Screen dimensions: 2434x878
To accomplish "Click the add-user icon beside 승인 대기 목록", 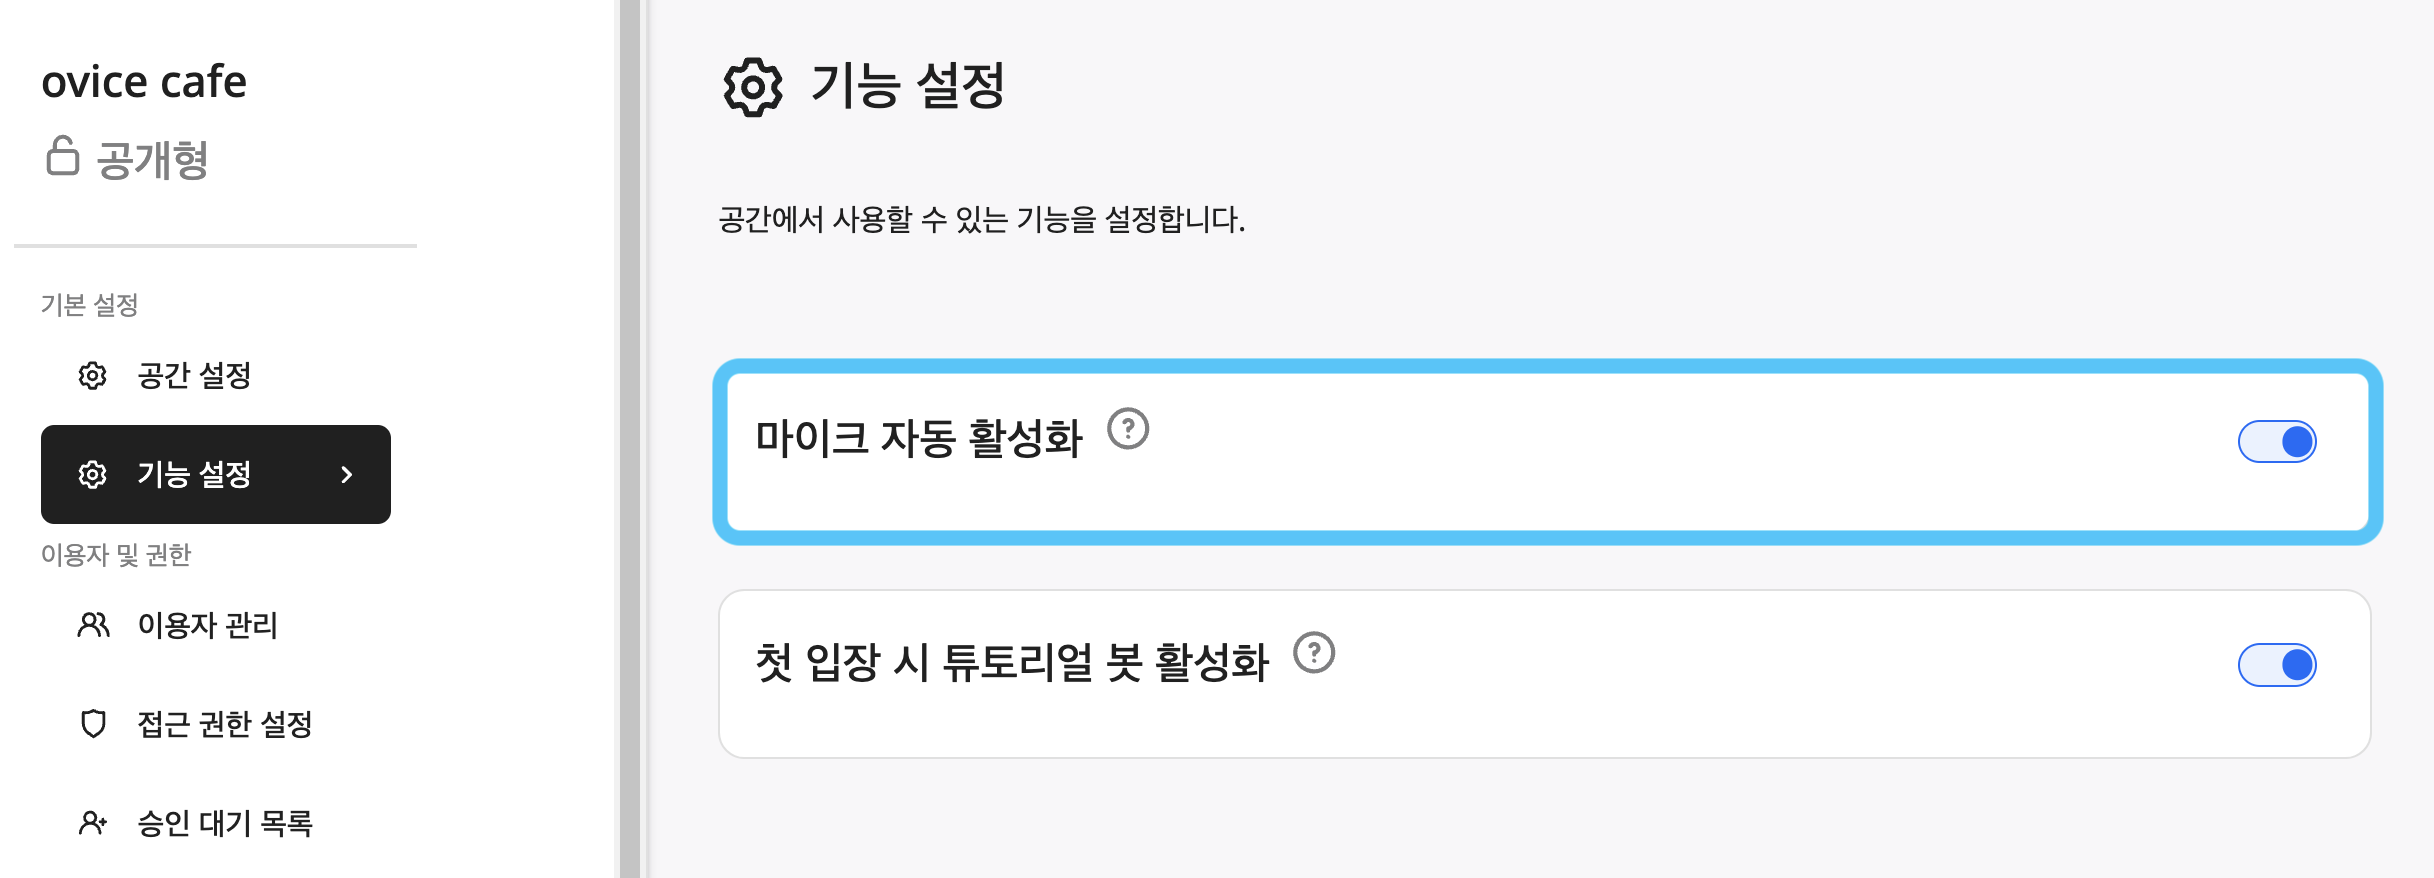I will (93, 823).
